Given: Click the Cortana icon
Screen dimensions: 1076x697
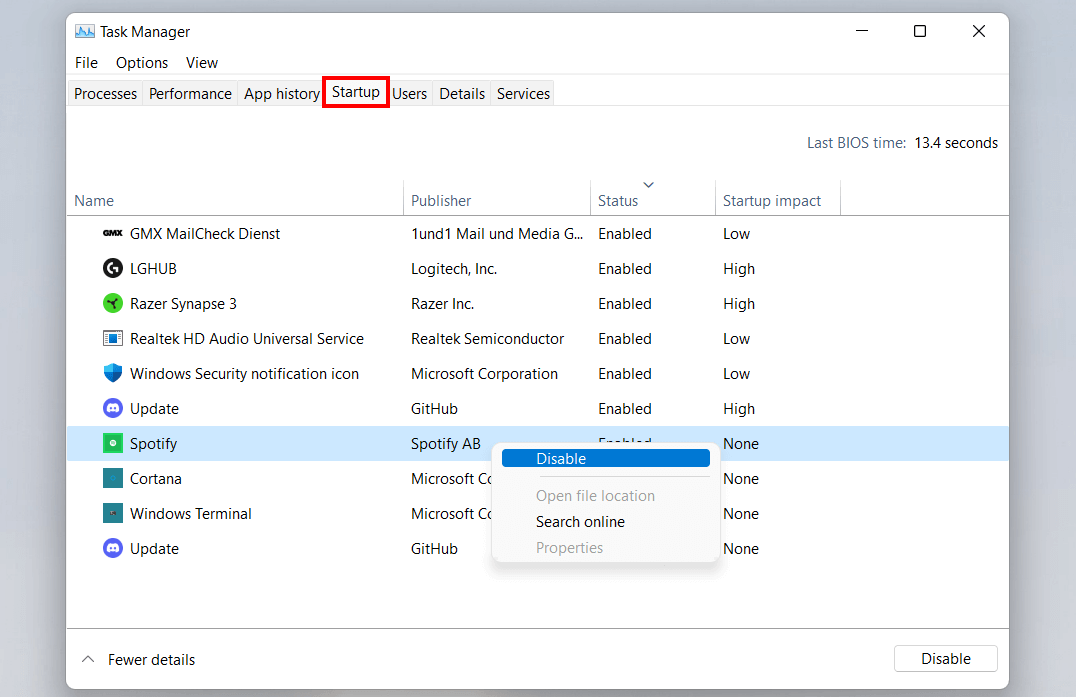Looking at the screenshot, I should (112, 478).
